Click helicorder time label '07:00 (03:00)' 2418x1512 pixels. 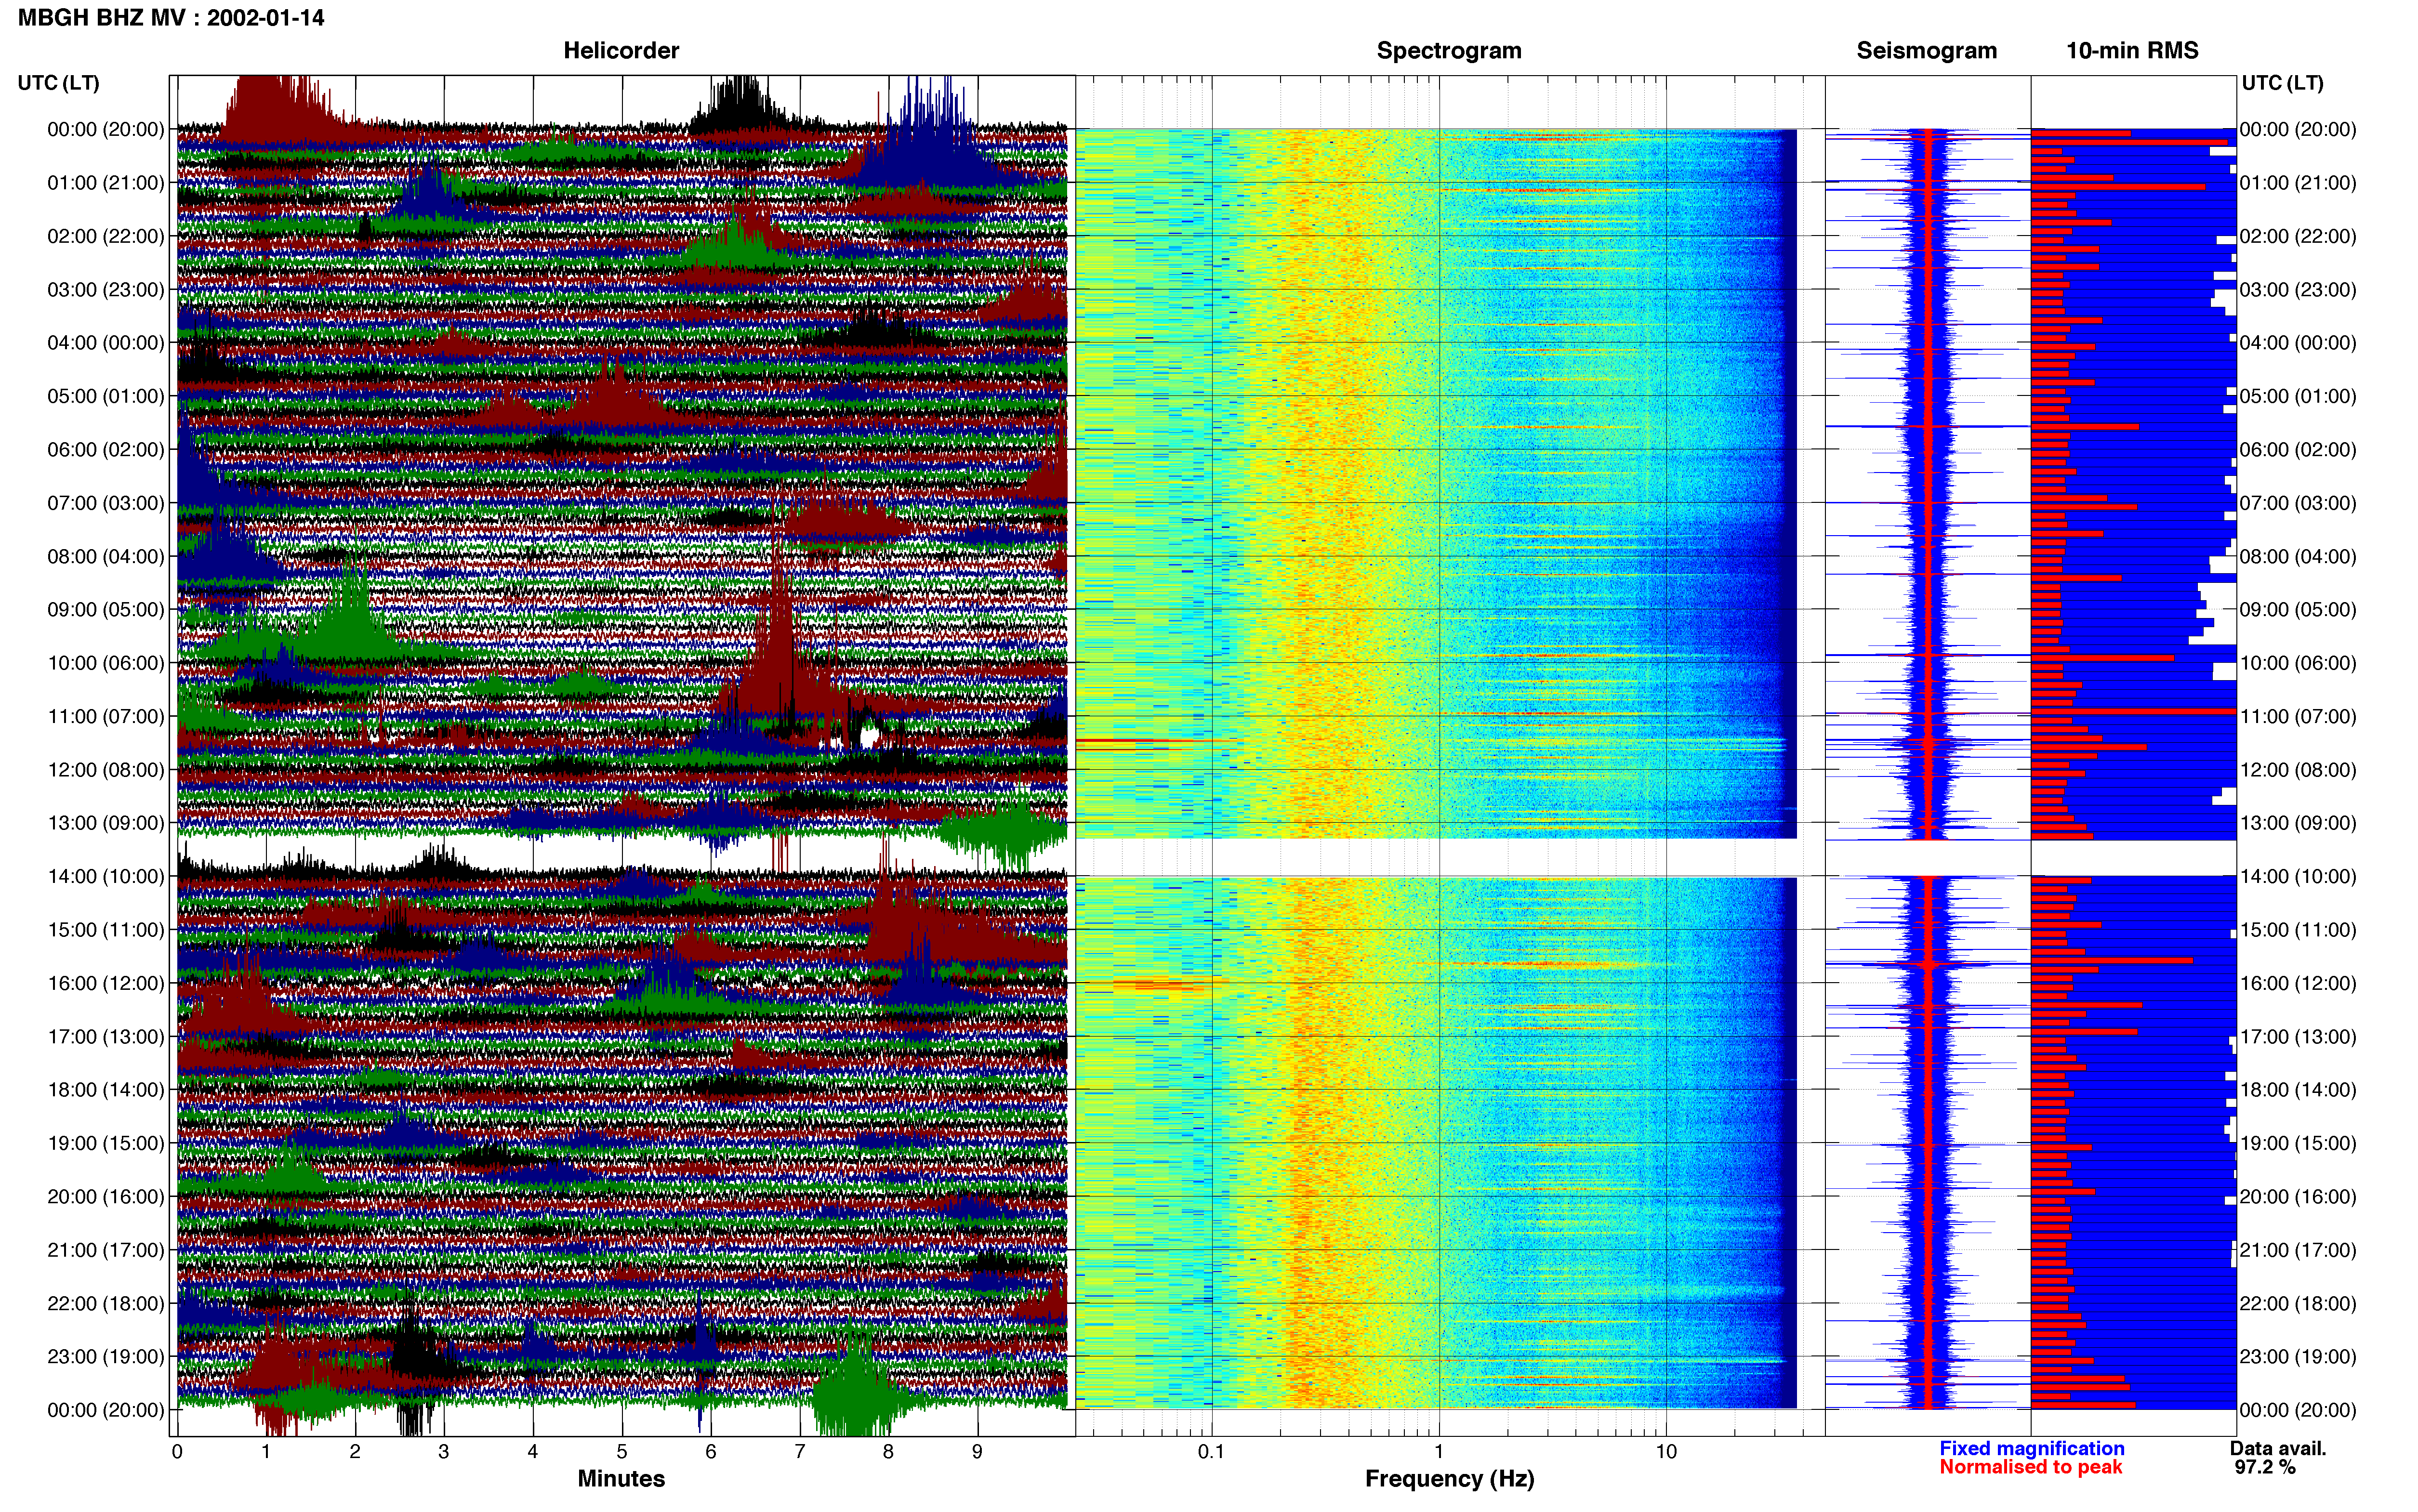point(106,503)
